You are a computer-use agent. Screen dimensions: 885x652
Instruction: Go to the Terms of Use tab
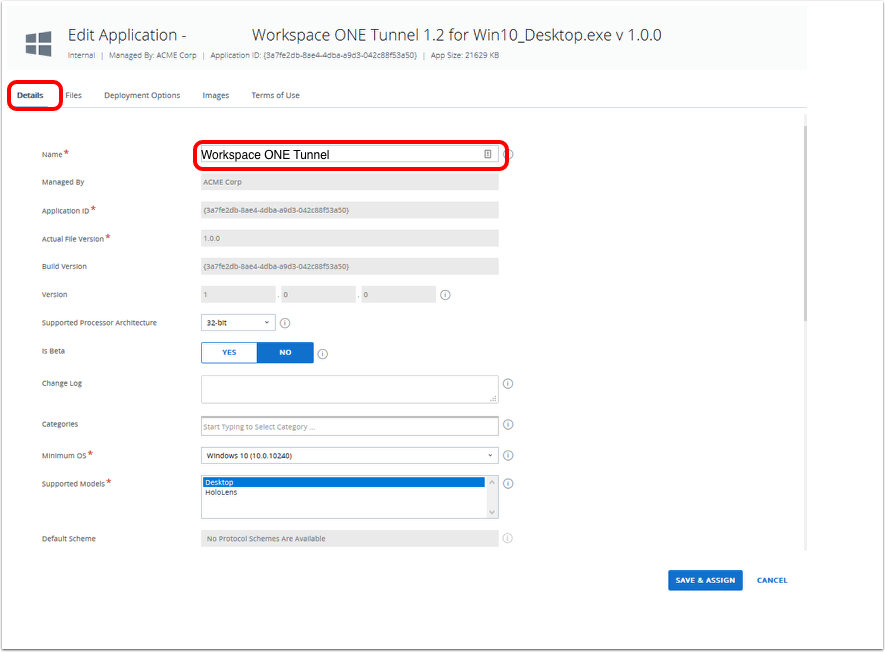point(275,95)
